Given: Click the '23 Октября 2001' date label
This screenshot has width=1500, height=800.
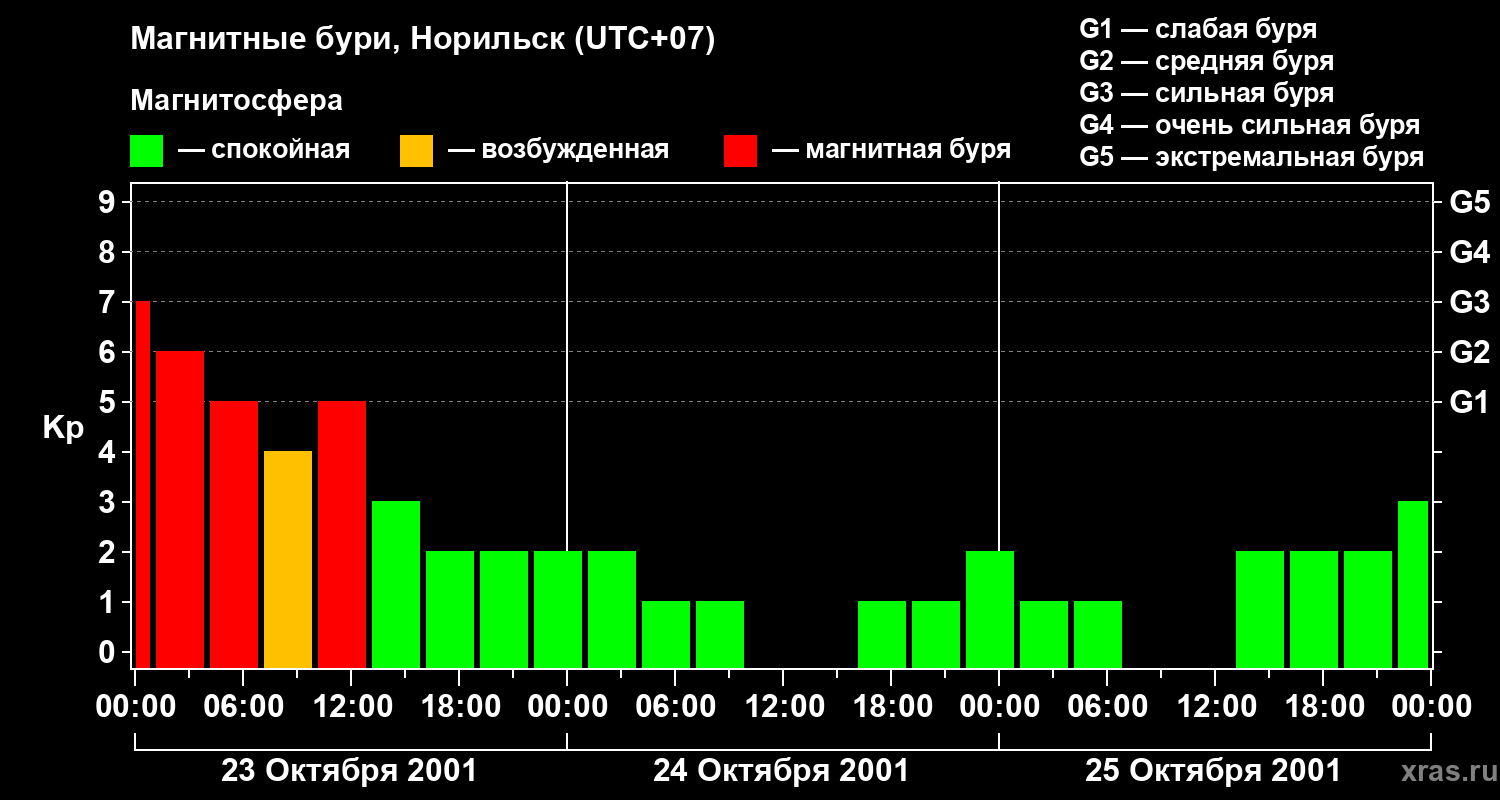Looking at the screenshot, I should (349, 771).
